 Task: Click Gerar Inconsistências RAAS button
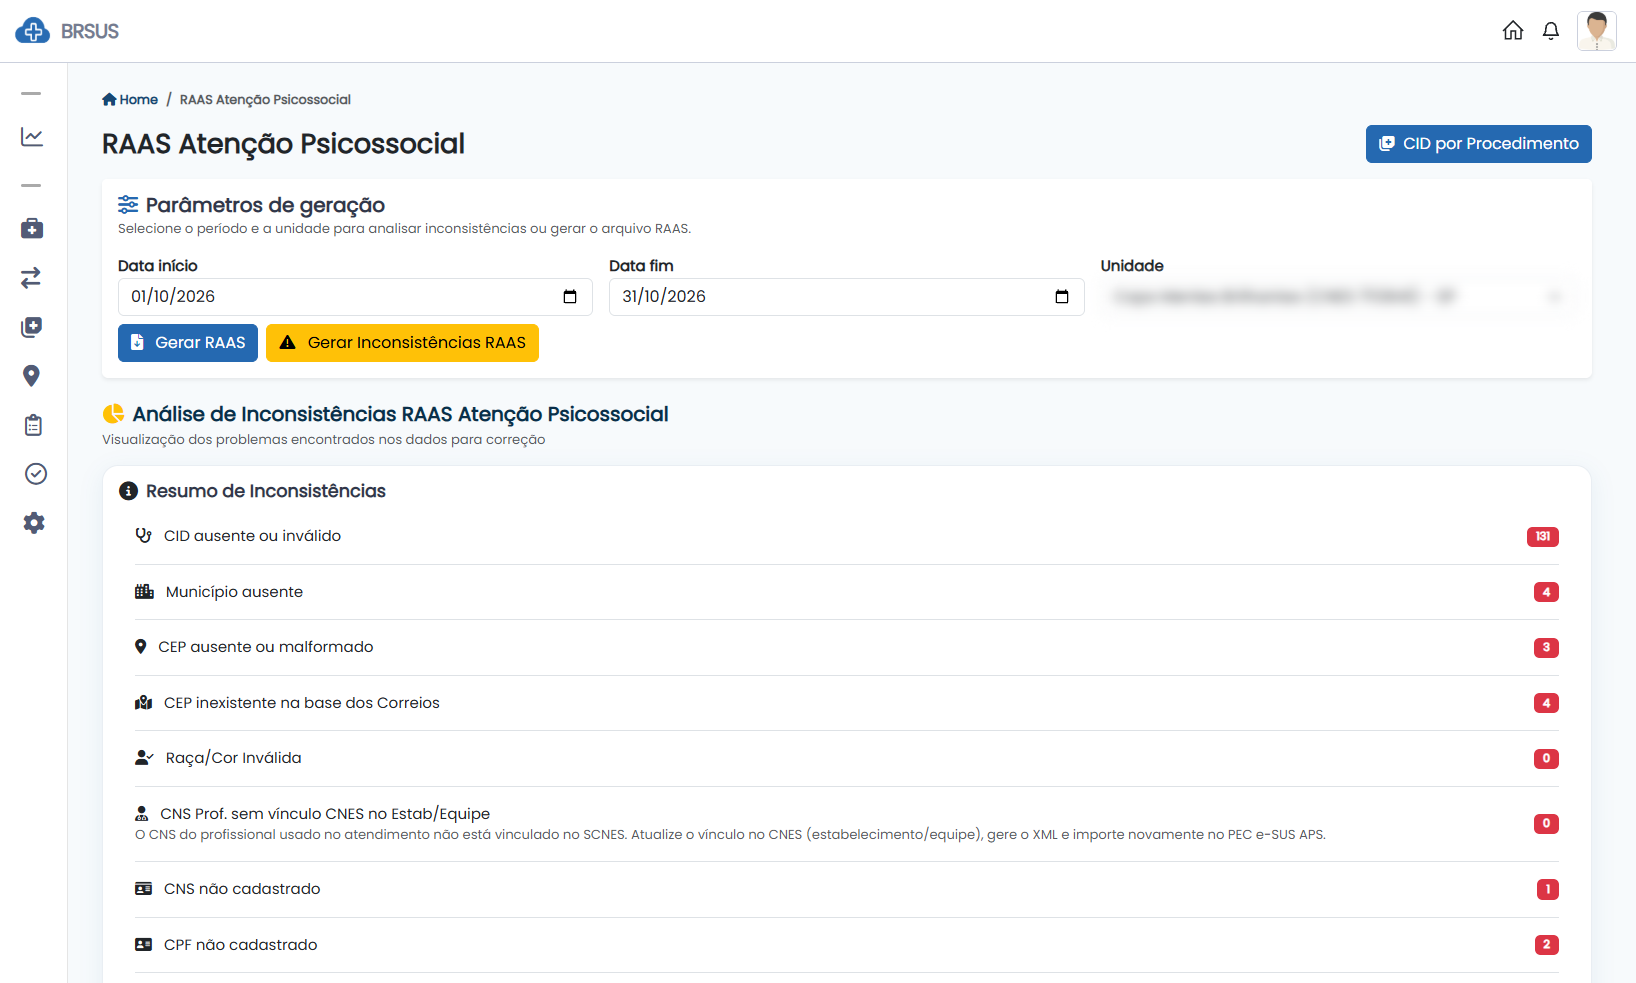(402, 343)
